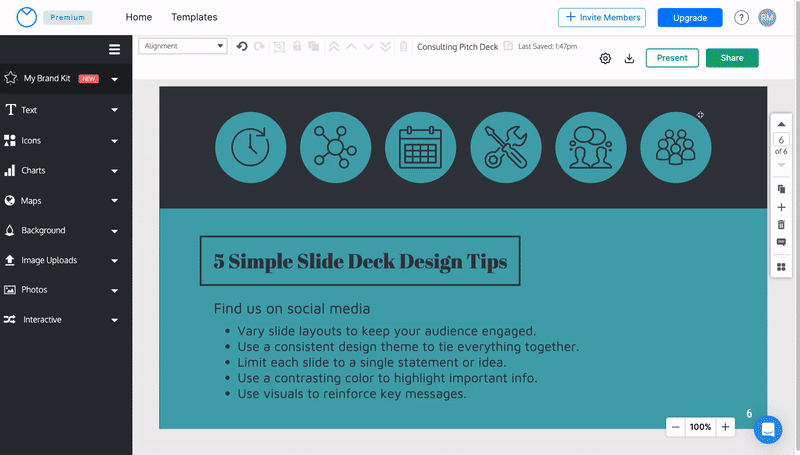
Task: Click the download icon
Action: click(x=630, y=58)
